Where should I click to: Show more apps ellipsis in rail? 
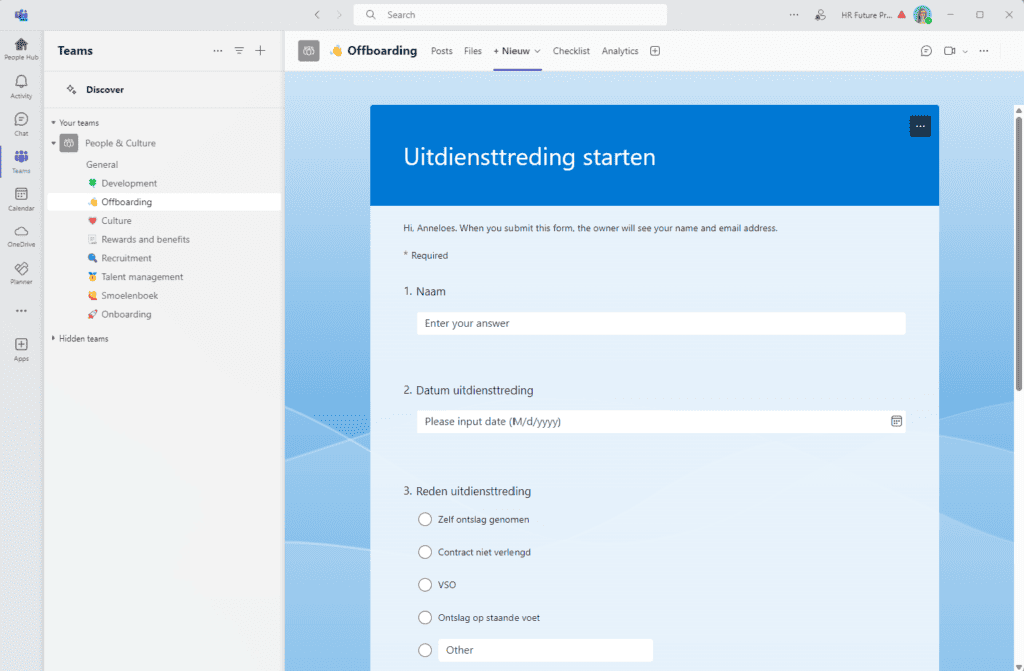tap(21, 311)
